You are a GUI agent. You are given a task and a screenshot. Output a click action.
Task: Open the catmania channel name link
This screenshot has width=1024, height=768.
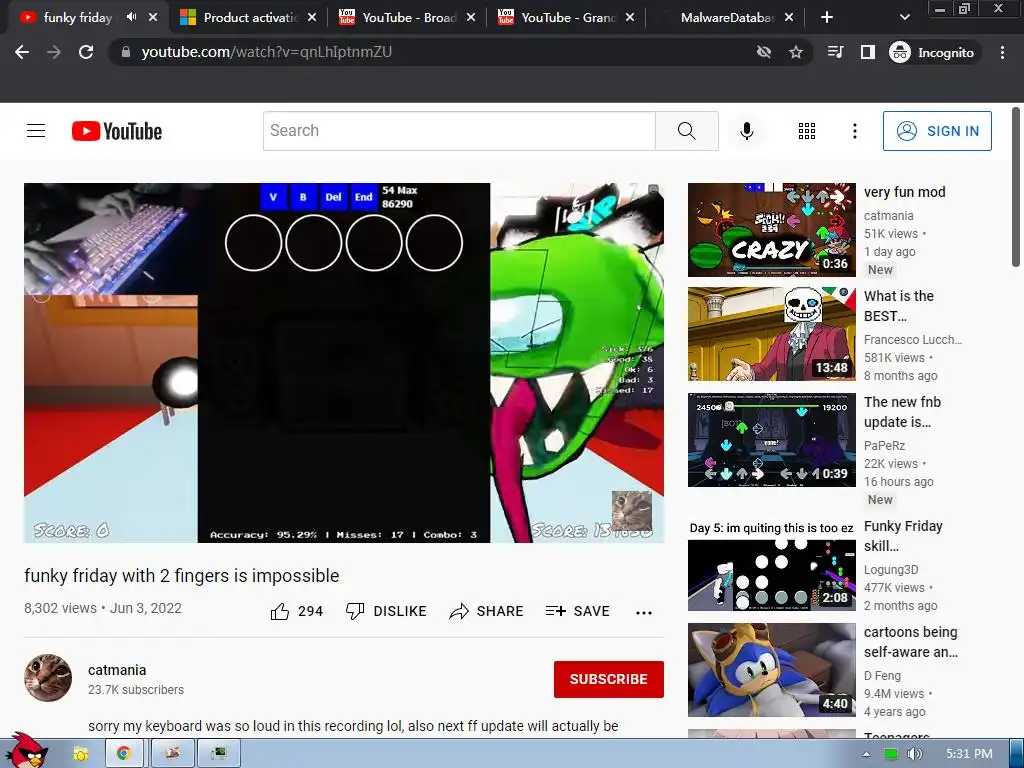point(117,670)
